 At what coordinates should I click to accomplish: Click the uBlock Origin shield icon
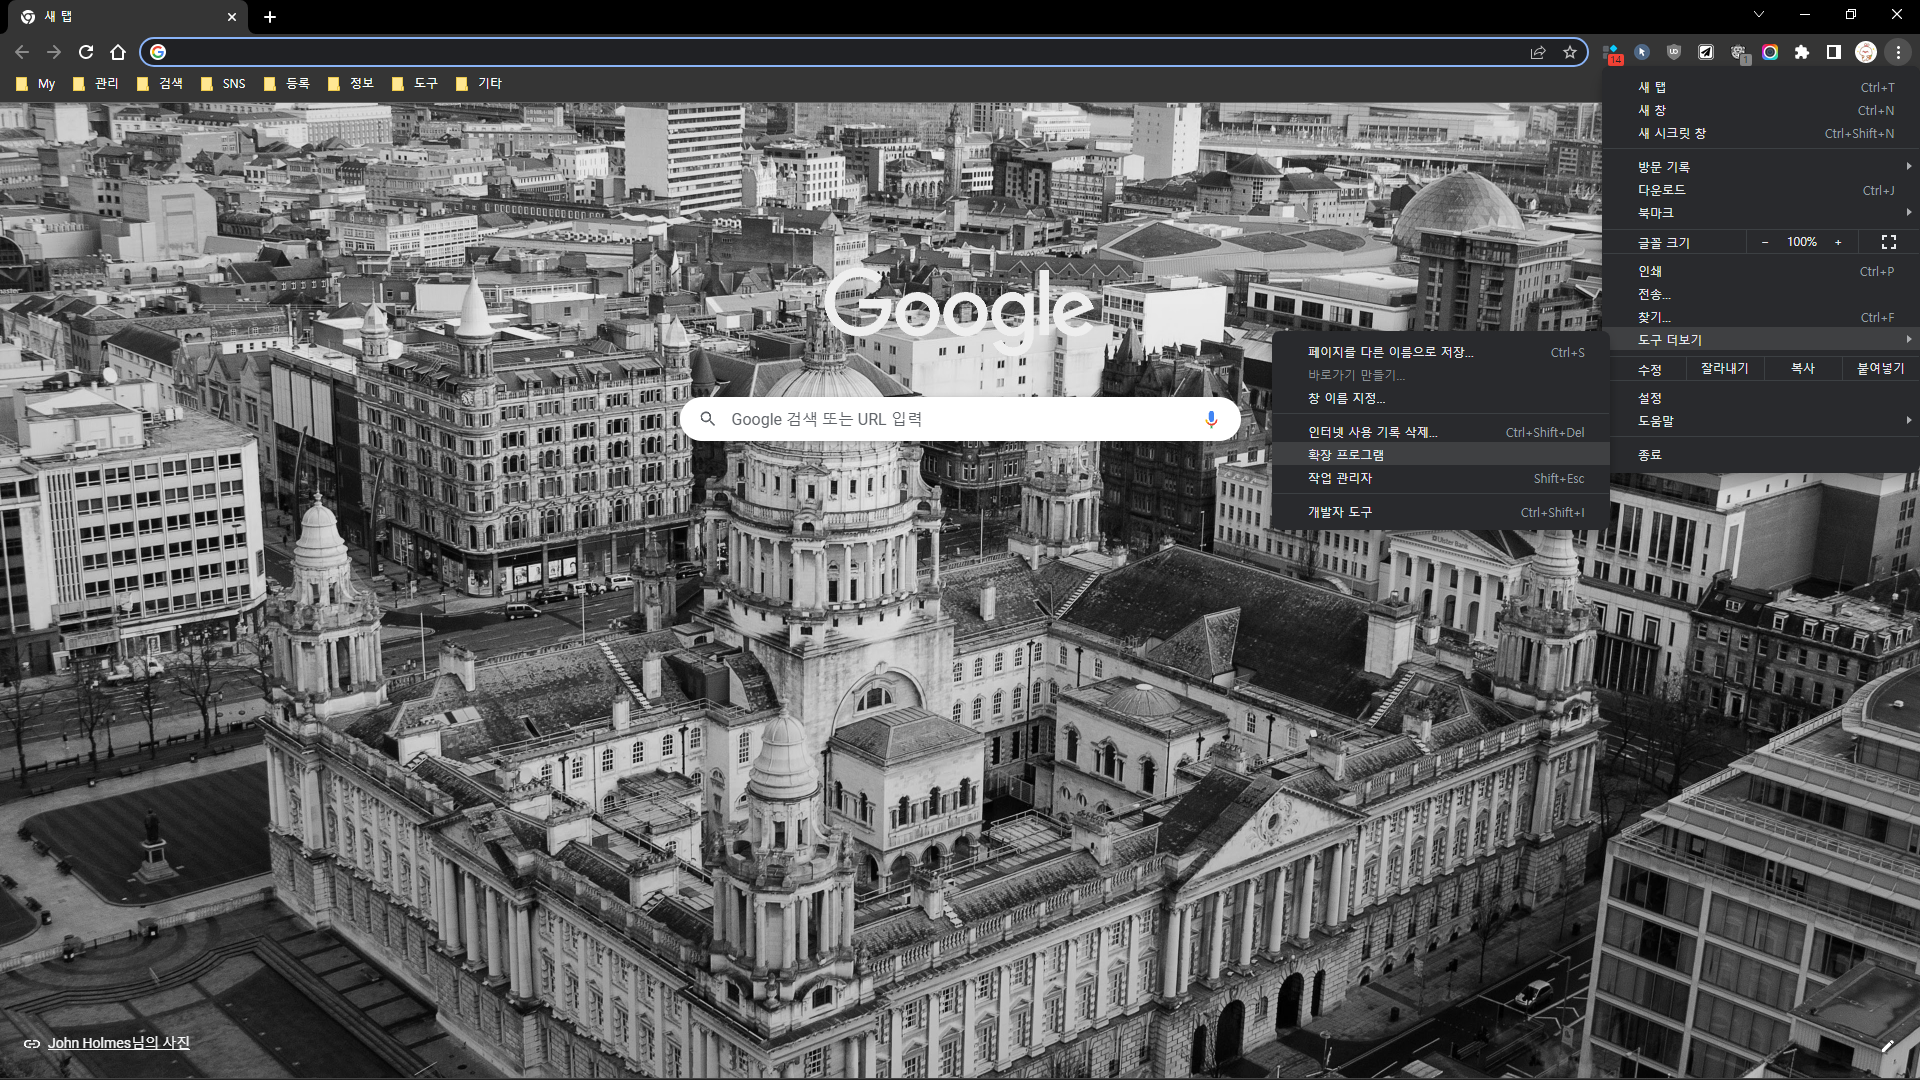point(1674,52)
